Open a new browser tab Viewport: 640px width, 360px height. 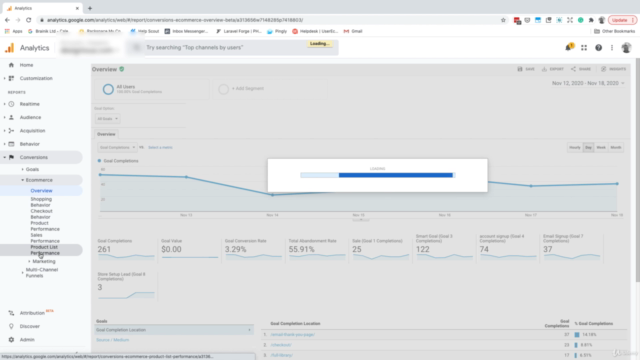pos(90,8)
